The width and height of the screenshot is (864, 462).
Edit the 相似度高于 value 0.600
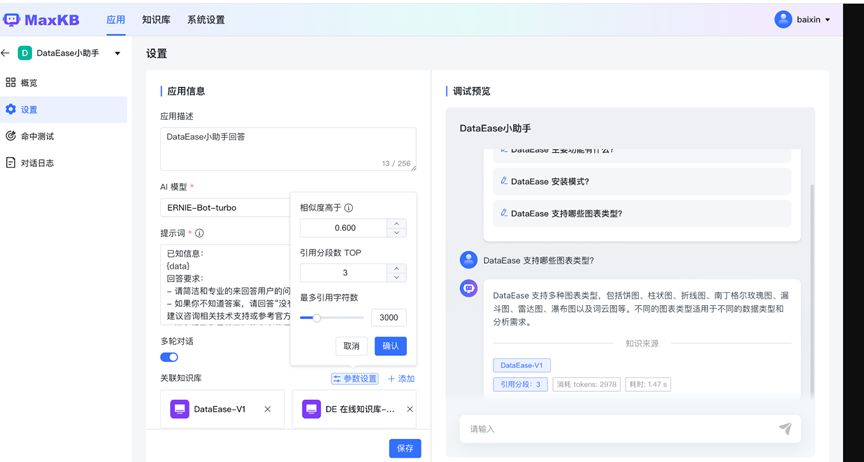click(345, 228)
